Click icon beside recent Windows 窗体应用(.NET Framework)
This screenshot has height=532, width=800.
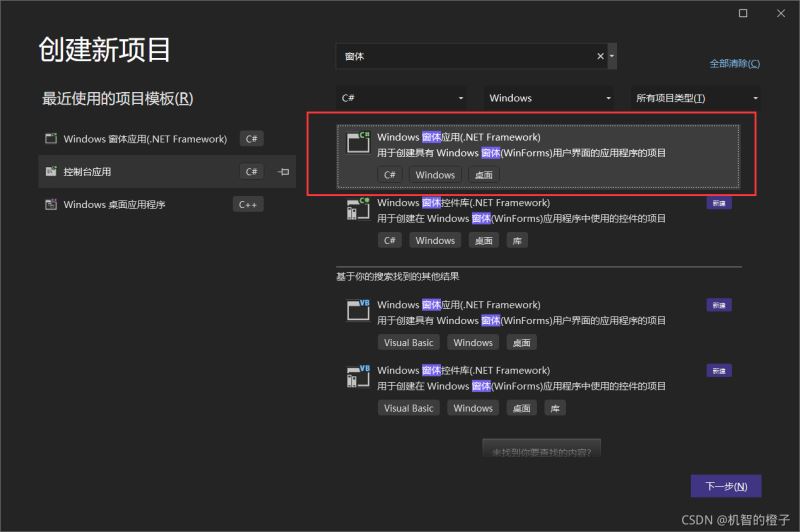pos(51,139)
